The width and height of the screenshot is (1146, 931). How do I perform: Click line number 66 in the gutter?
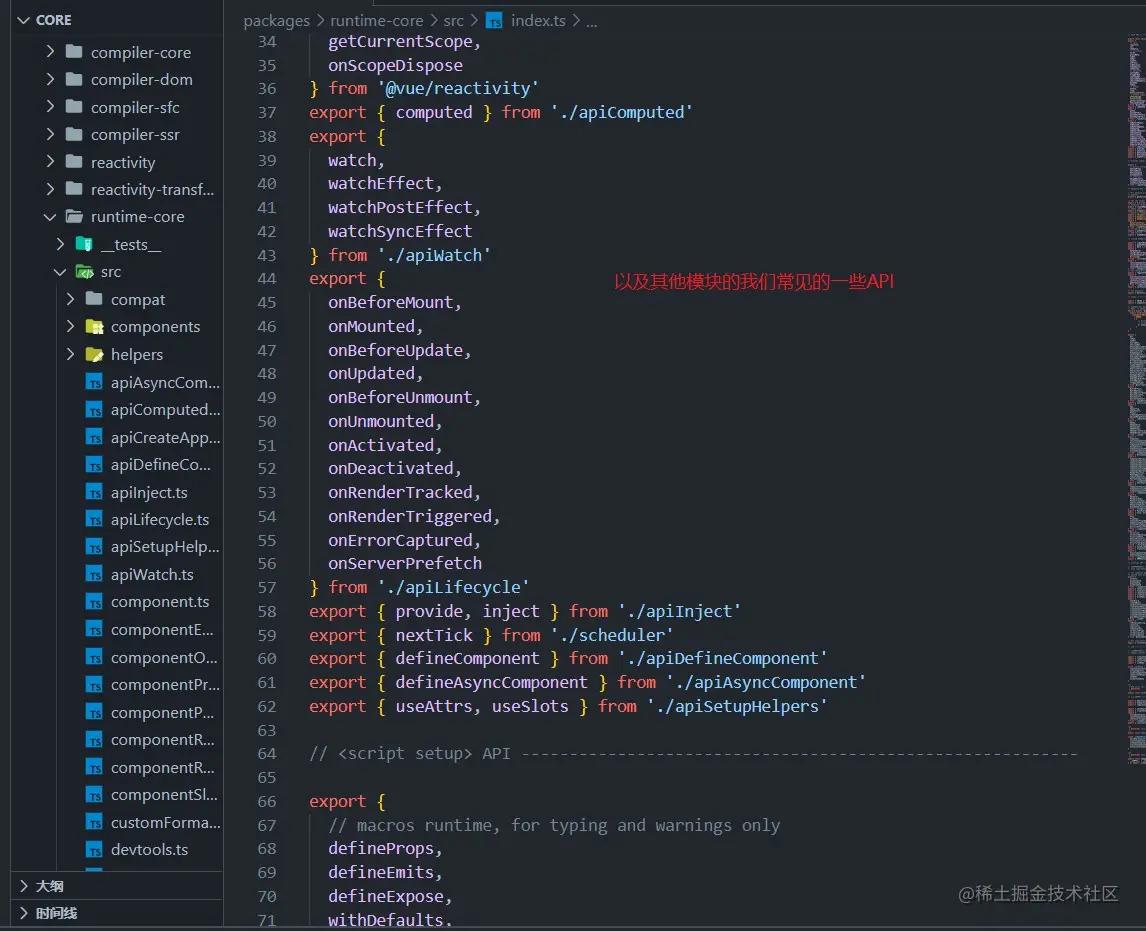[x=267, y=802]
